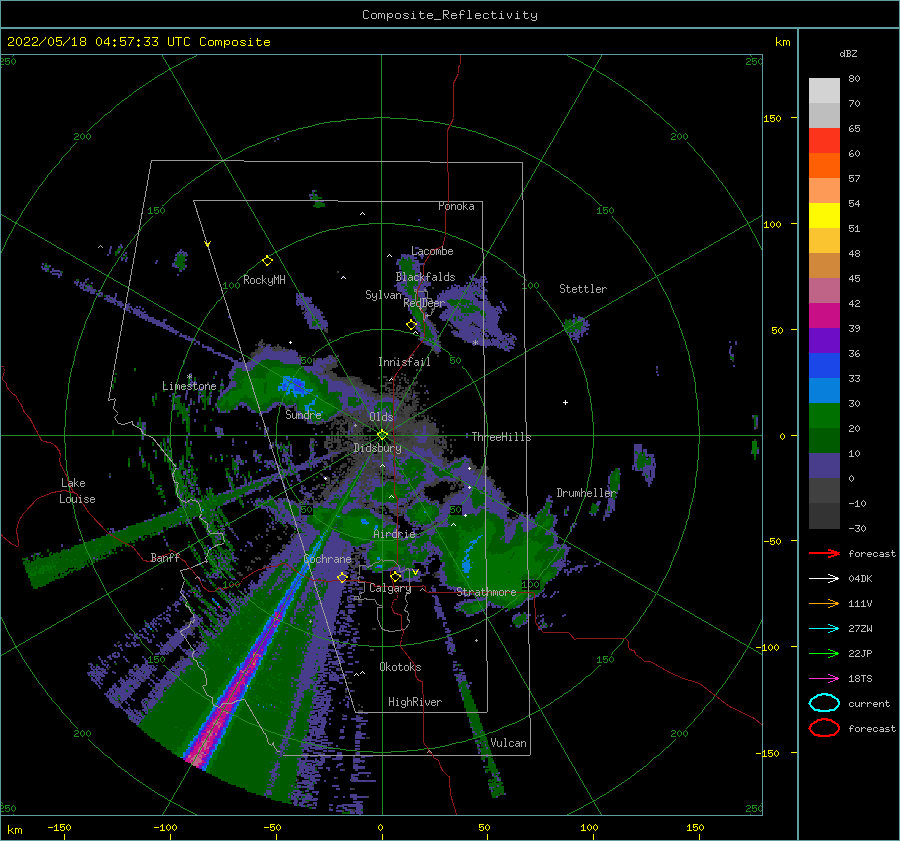
Task: Click the yellow diamond marker above RockyMH
Action: click(x=267, y=261)
